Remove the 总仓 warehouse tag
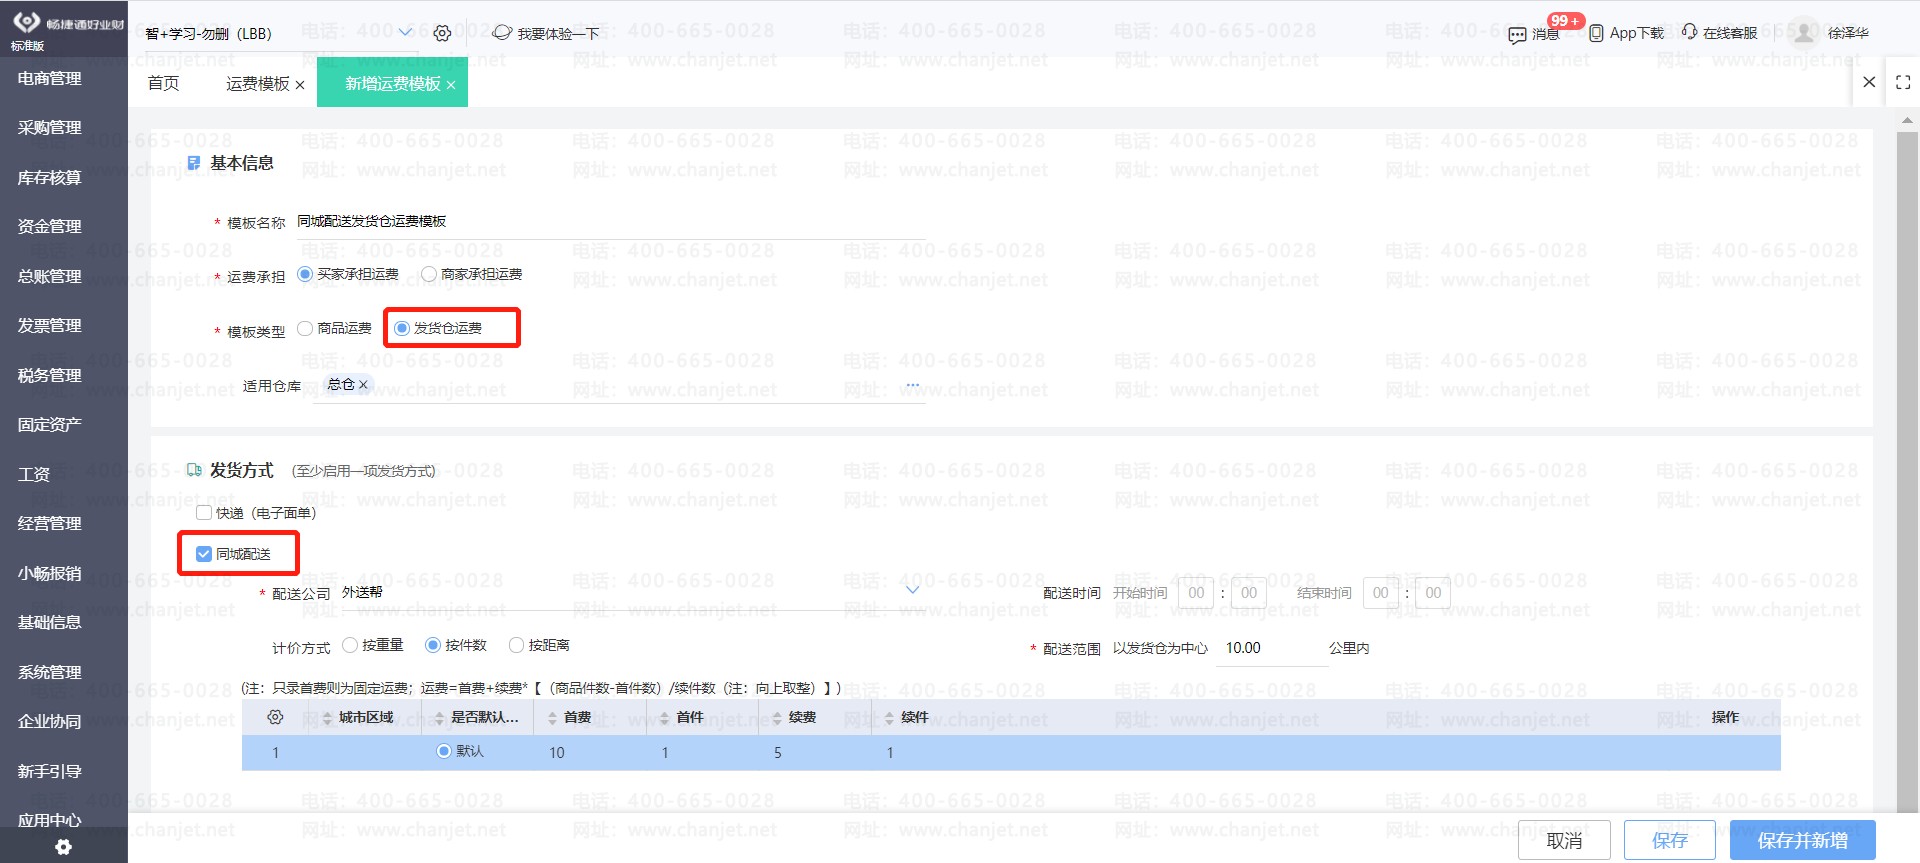This screenshot has height=863, width=1920. pos(363,384)
